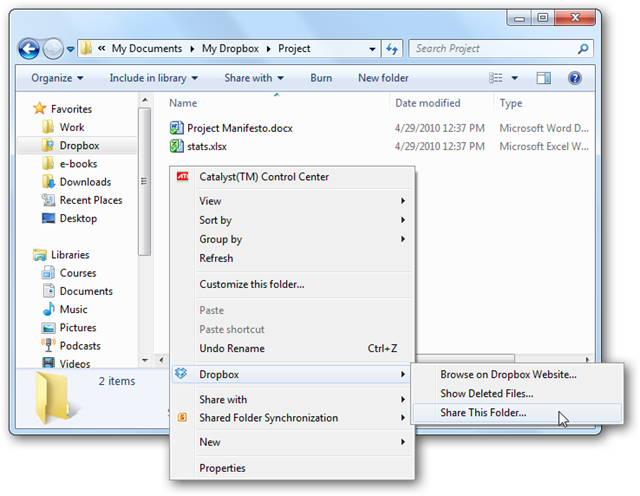Open the change view dropdown arrow
Image resolution: width=640 pixels, height=496 pixels.
514,78
